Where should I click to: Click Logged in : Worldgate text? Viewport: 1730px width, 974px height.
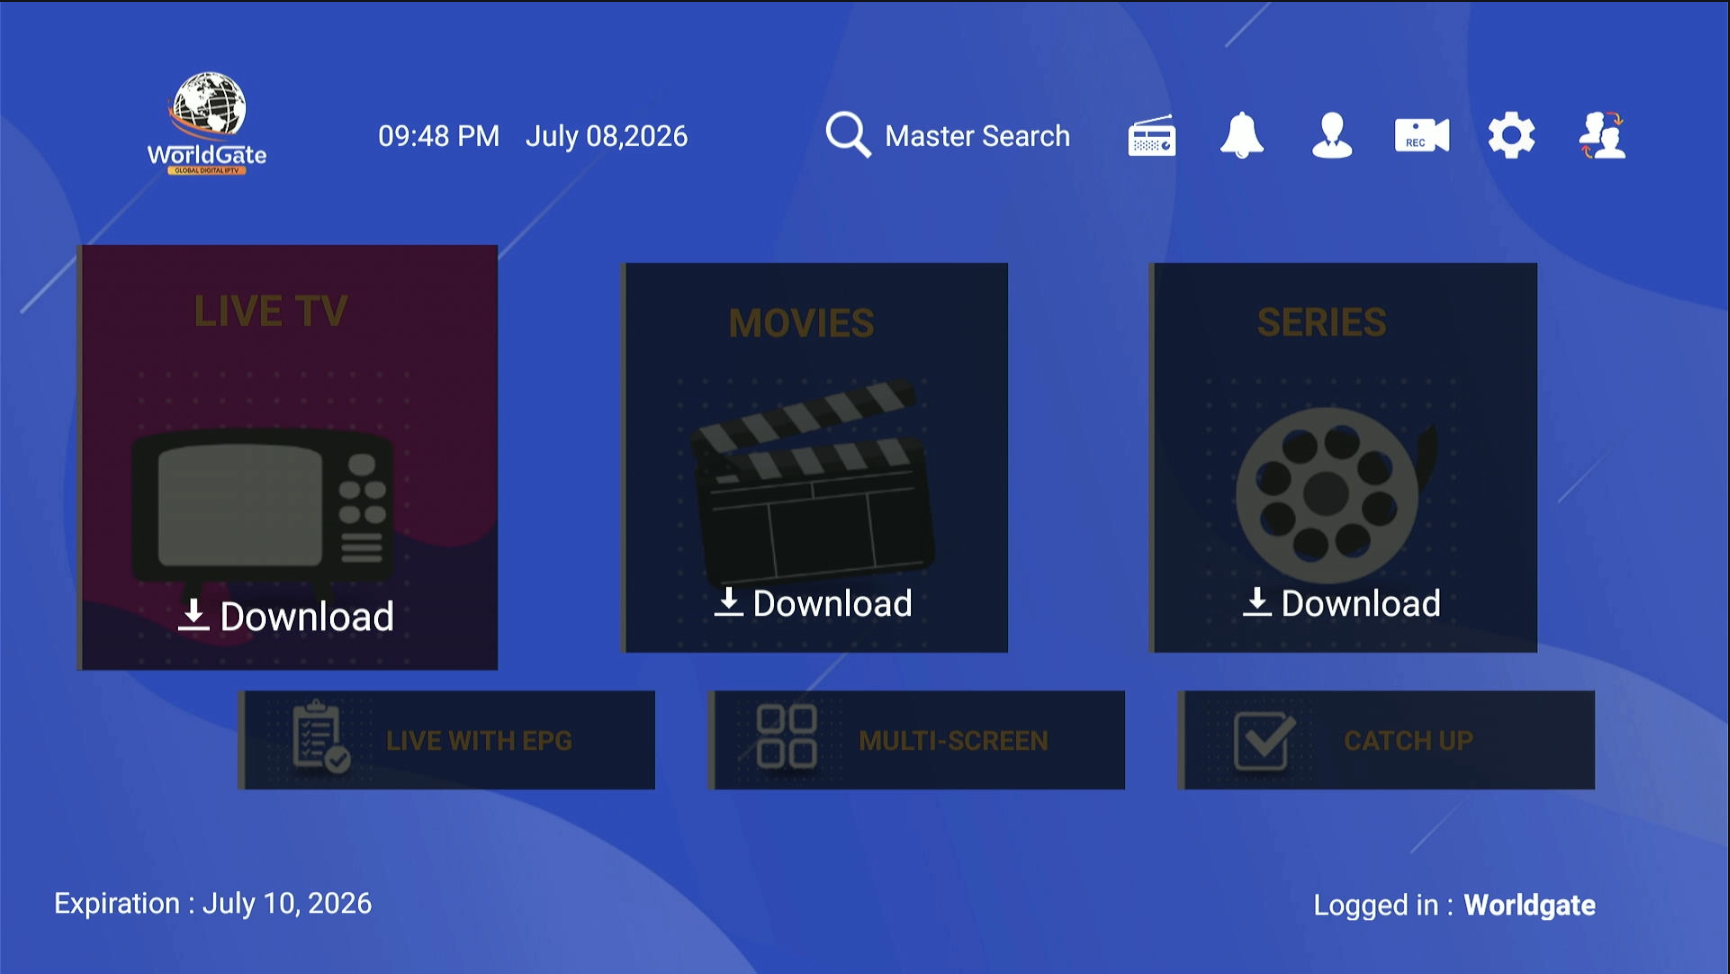tap(1454, 905)
